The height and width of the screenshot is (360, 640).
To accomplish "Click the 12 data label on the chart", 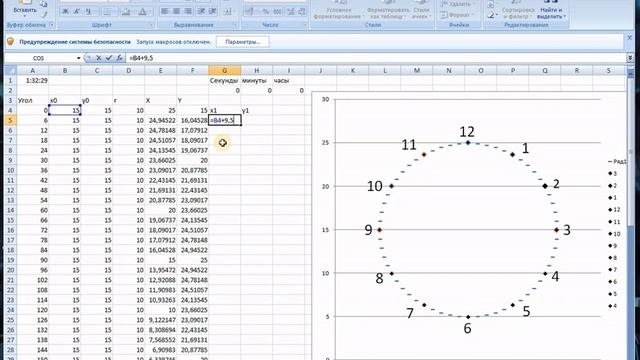I will (467, 132).
